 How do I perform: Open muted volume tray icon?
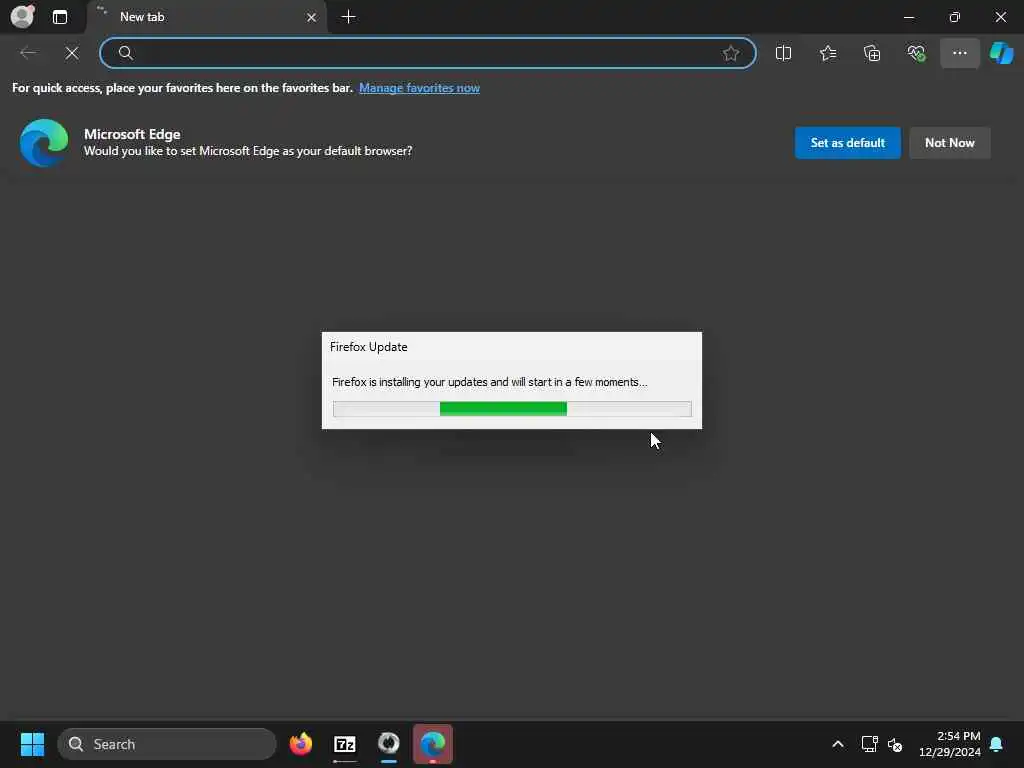895,744
